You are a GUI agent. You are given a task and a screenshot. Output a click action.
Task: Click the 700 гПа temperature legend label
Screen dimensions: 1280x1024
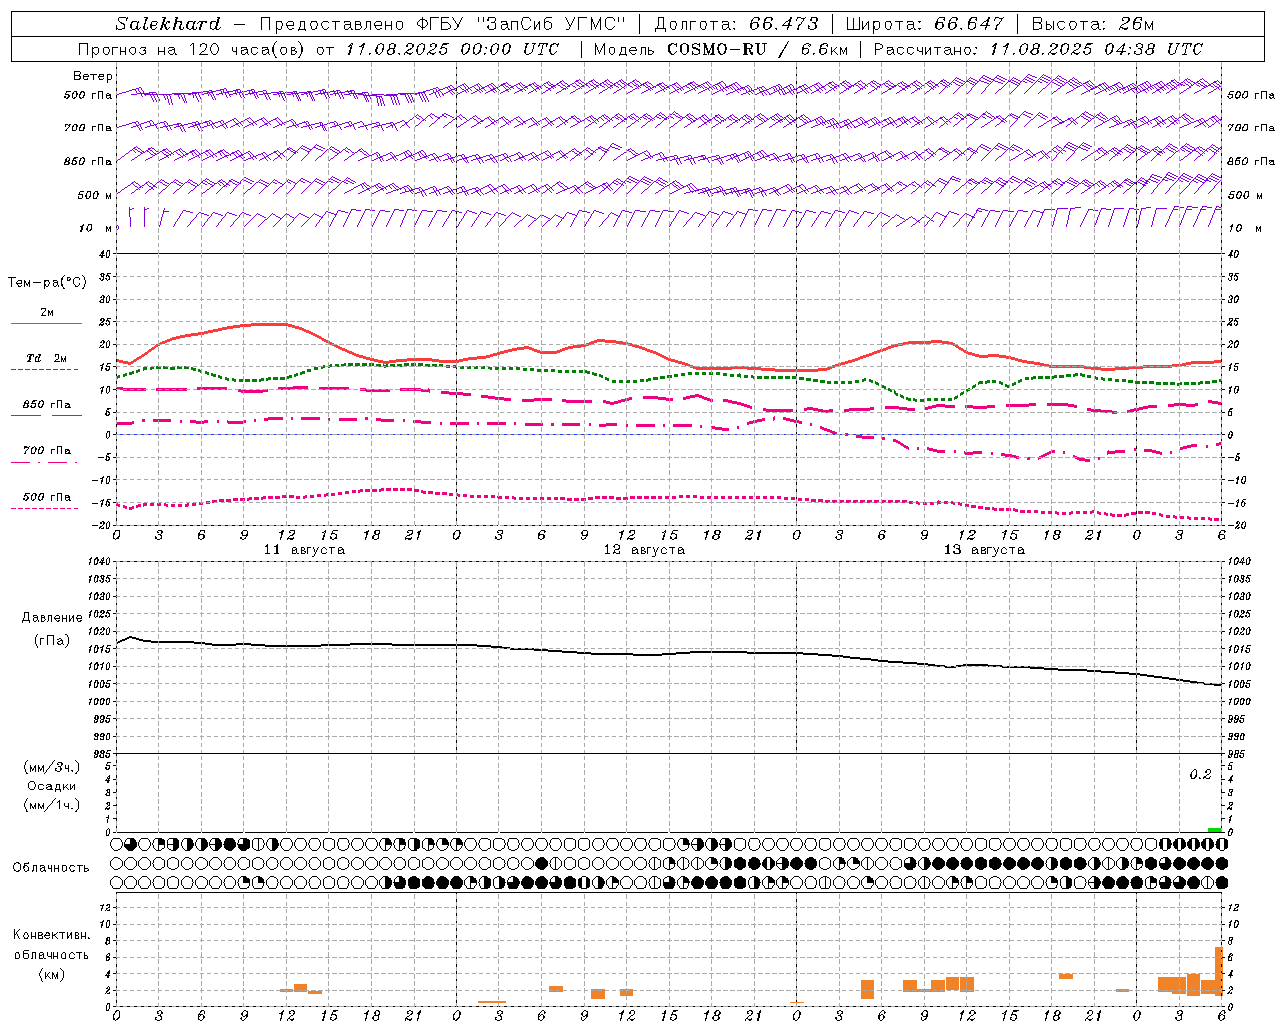click(x=47, y=451)
